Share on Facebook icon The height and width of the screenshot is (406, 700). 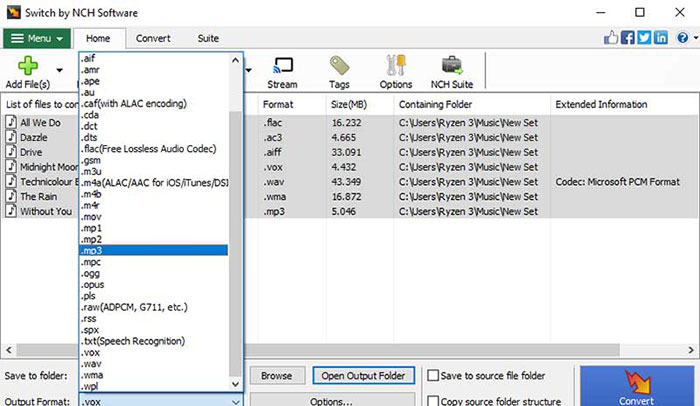[627, 38]
